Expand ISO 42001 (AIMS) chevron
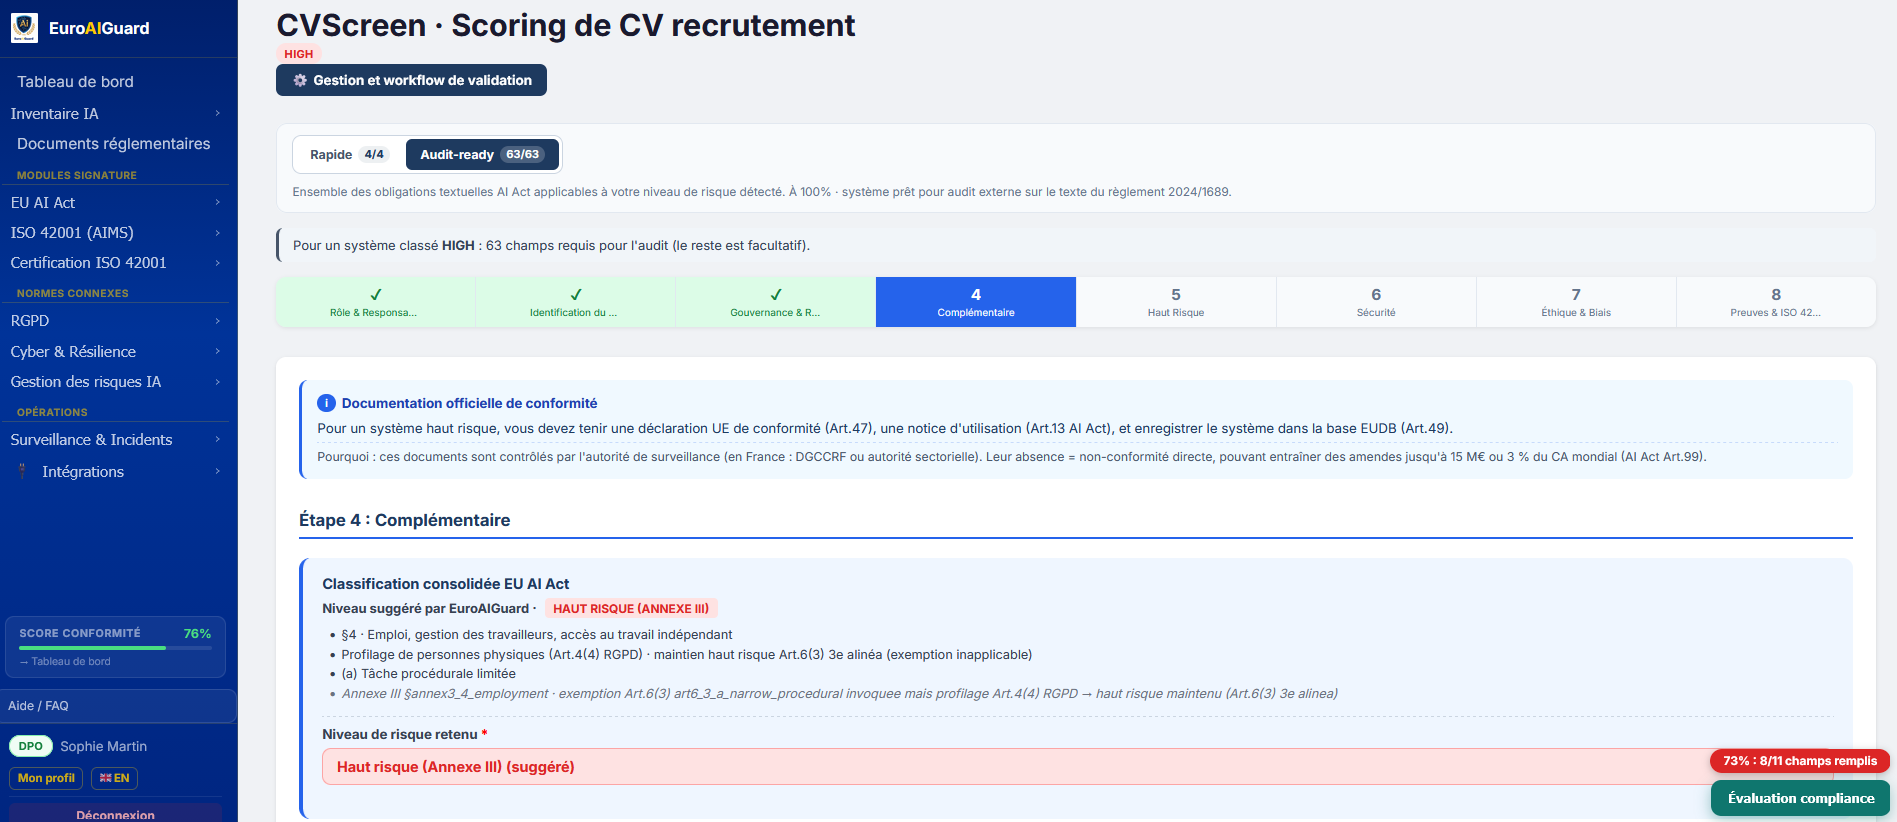The image size is (1897, 822). 217,232
